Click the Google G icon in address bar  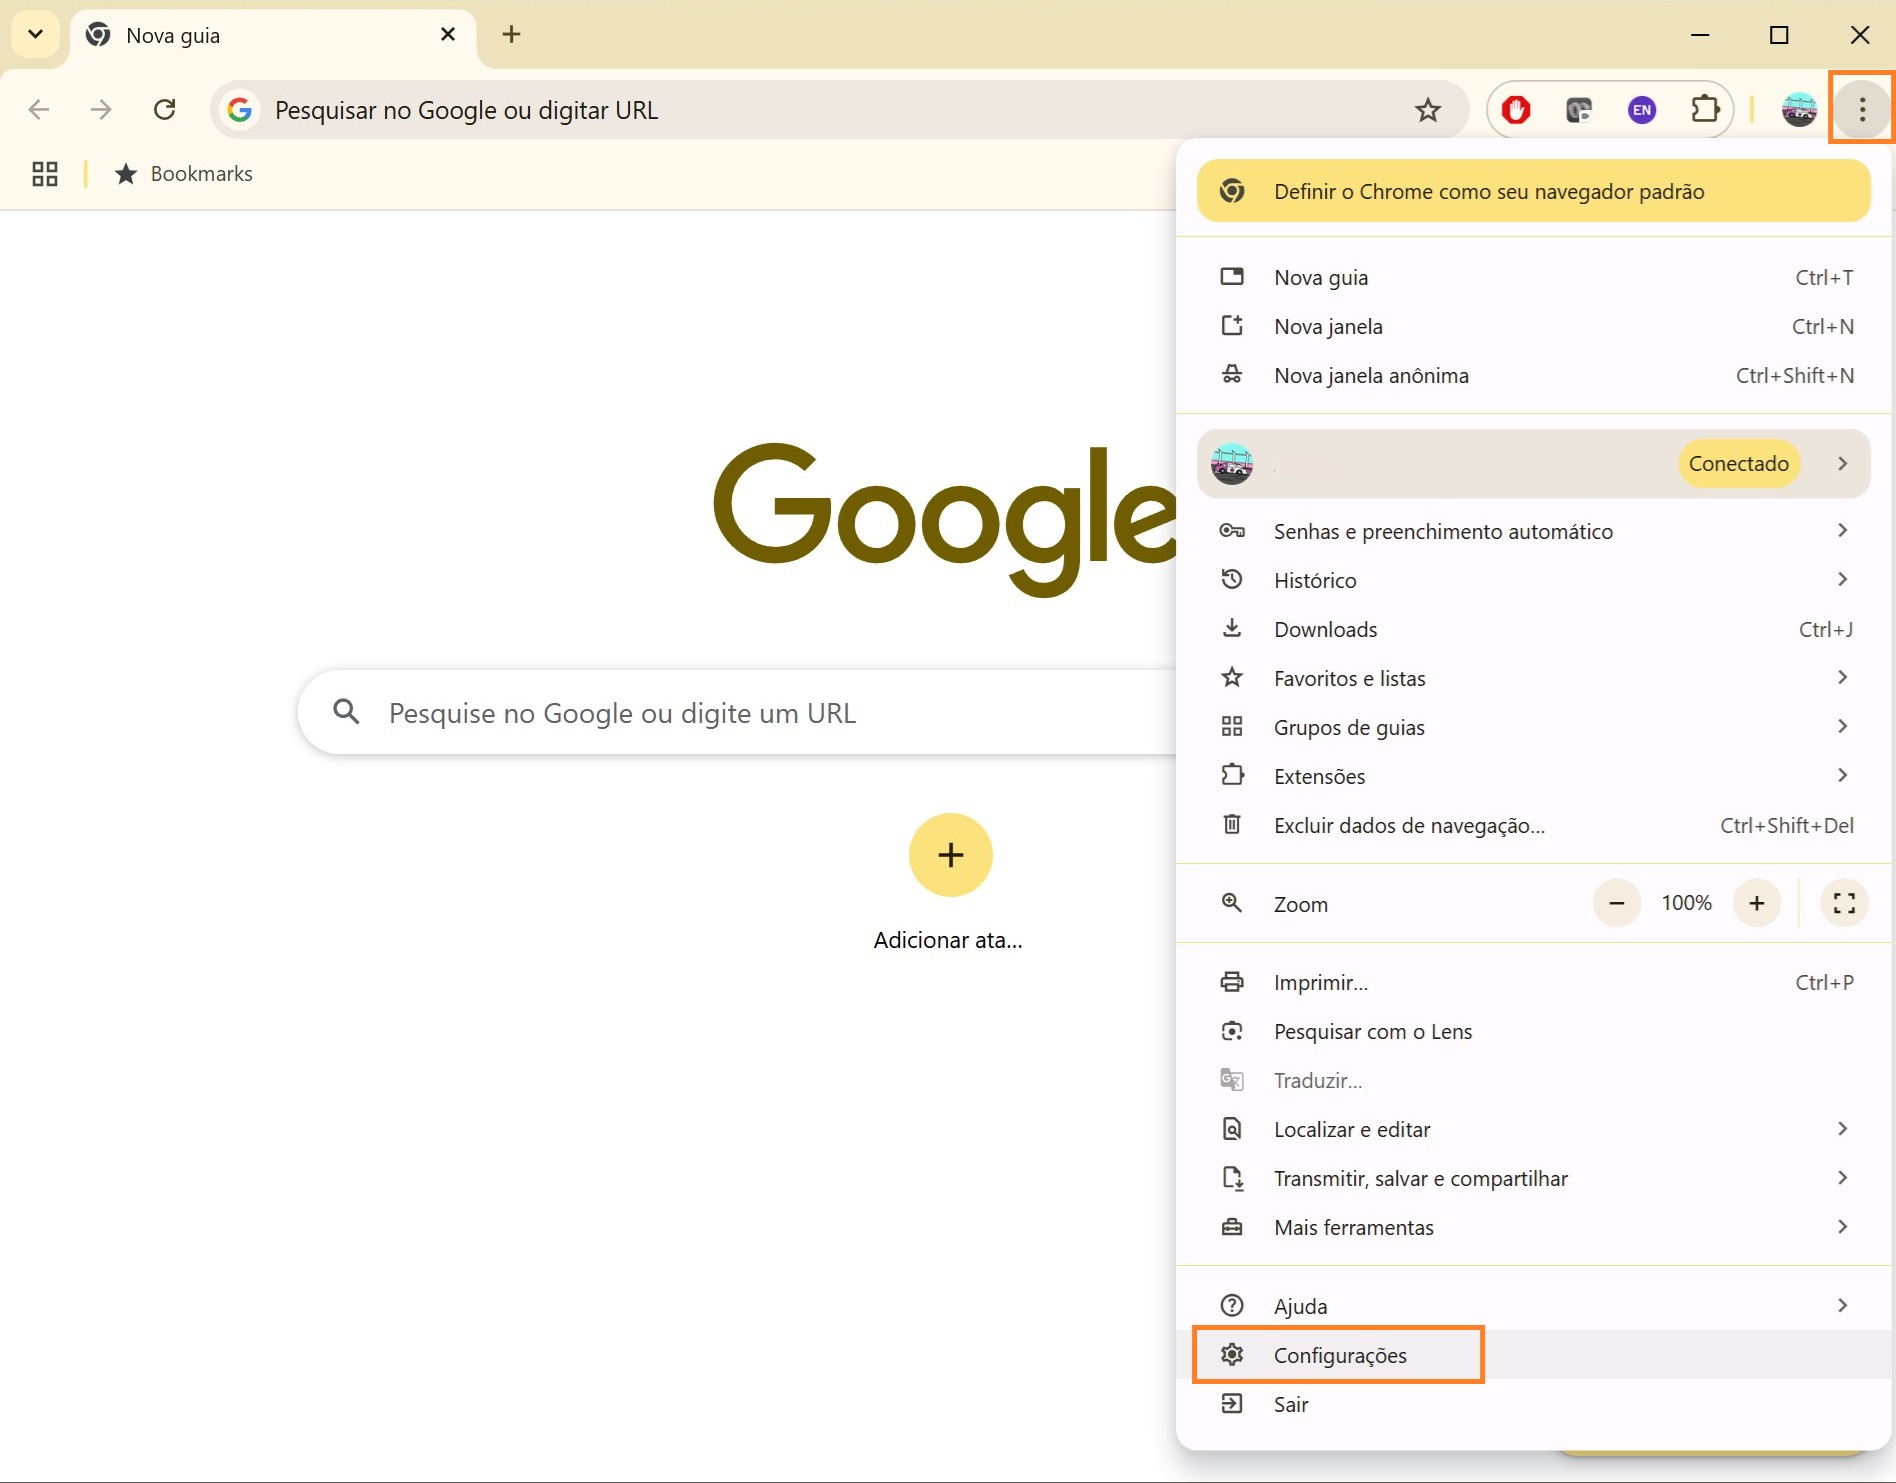click(x=239, y=110)
